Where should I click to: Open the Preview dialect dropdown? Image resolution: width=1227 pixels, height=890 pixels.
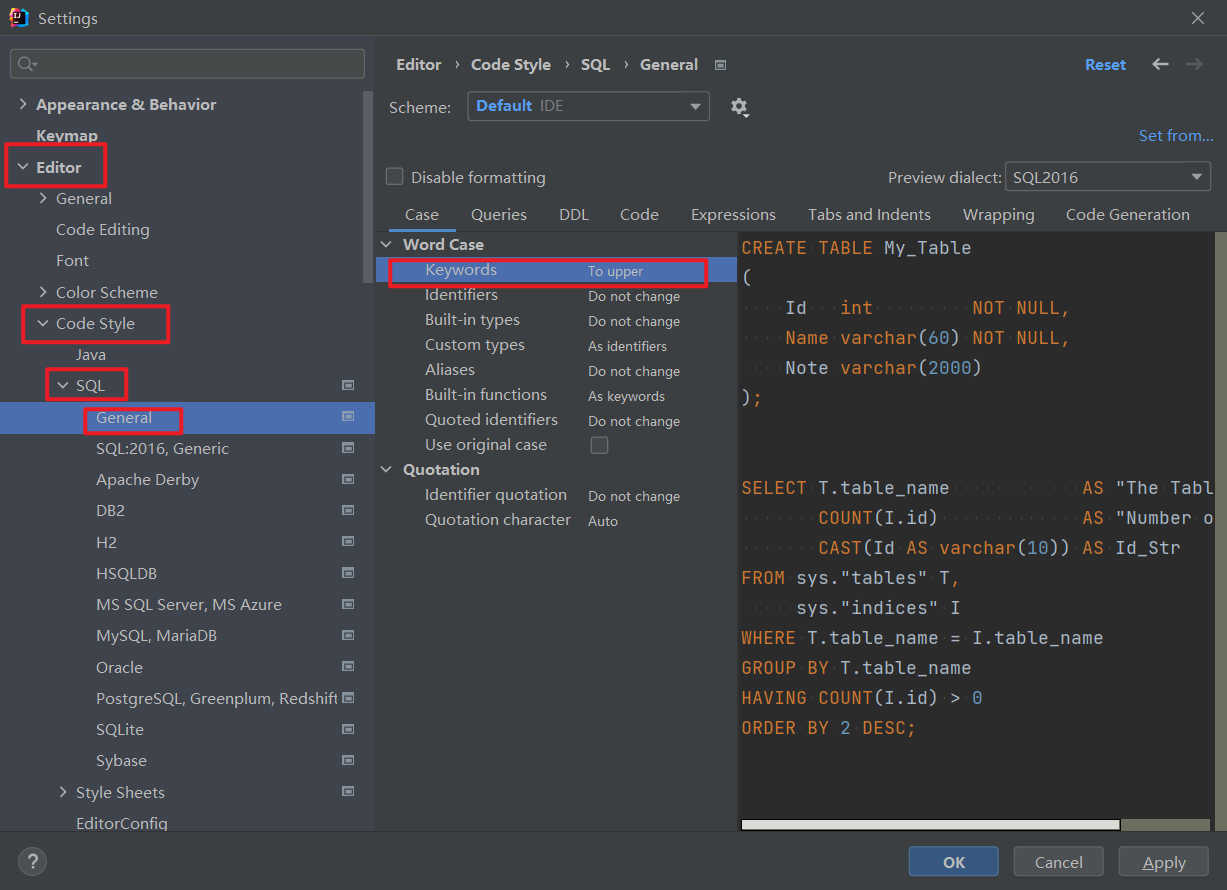pos(1107,177)
